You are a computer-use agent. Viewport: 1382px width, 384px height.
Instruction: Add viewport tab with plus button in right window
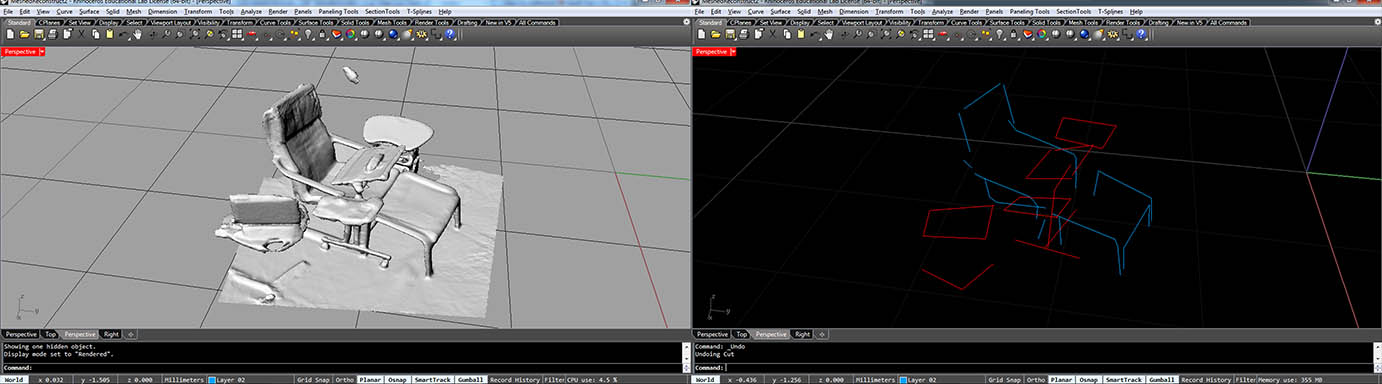coord(823,334)
